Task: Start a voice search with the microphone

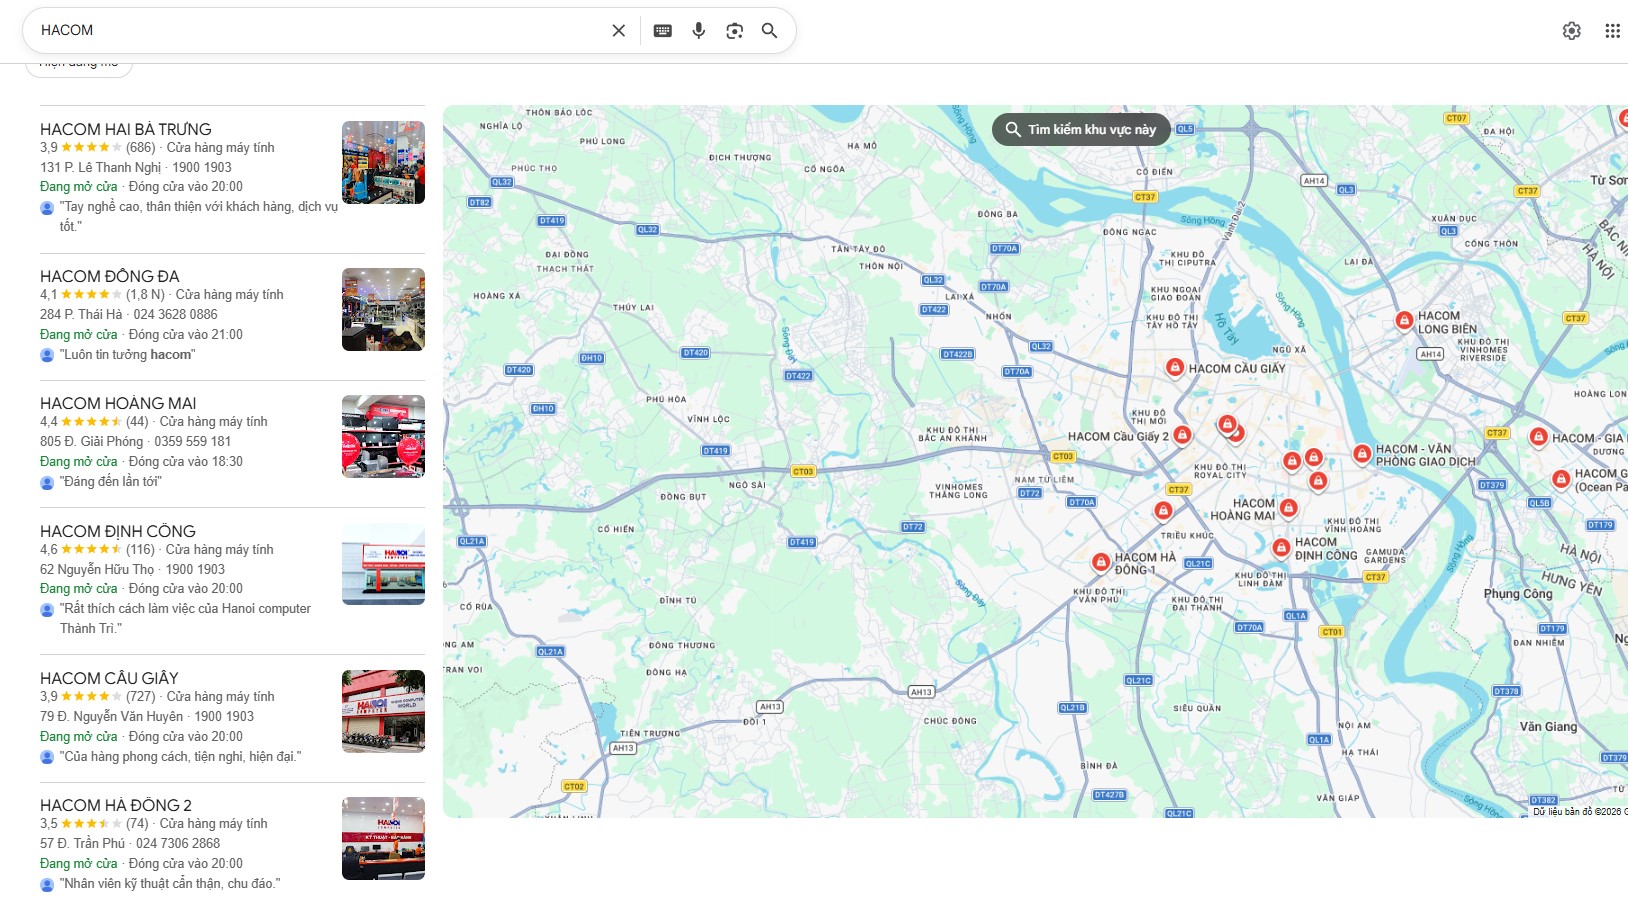Action: pyautogui.click(x=699, y=31)
